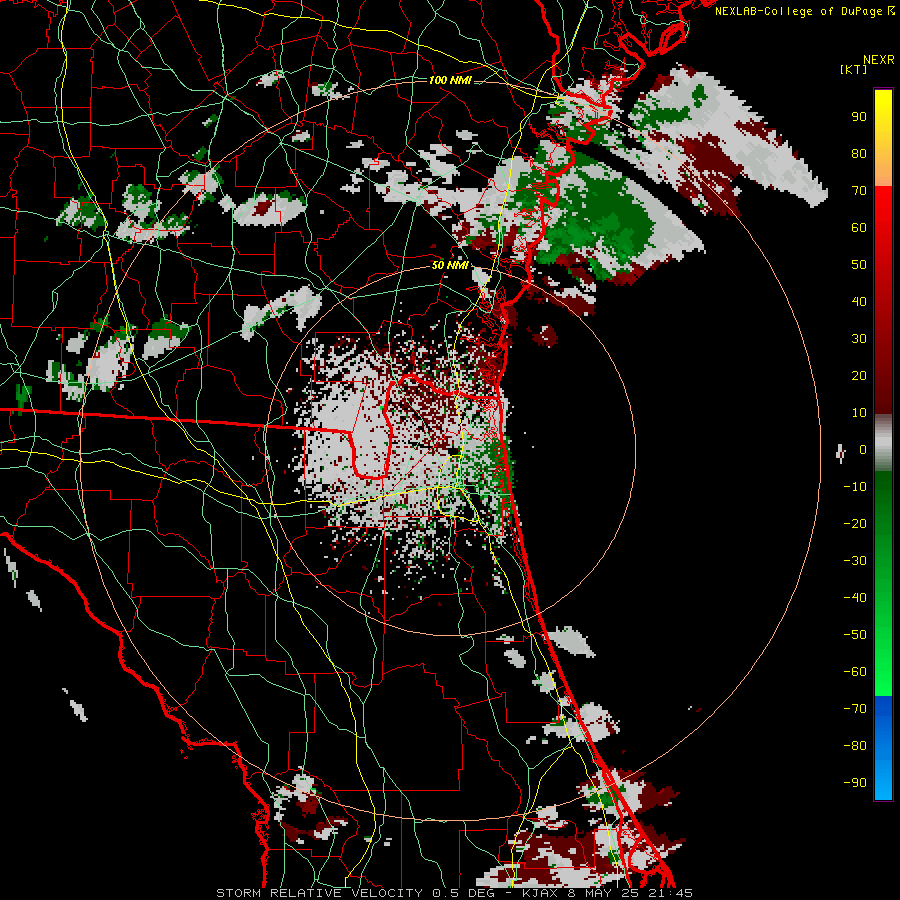Viewport: 900px width, 900px height.
Task: Click the -60 value on the velocity scale
Action: (x=855, y=672)
